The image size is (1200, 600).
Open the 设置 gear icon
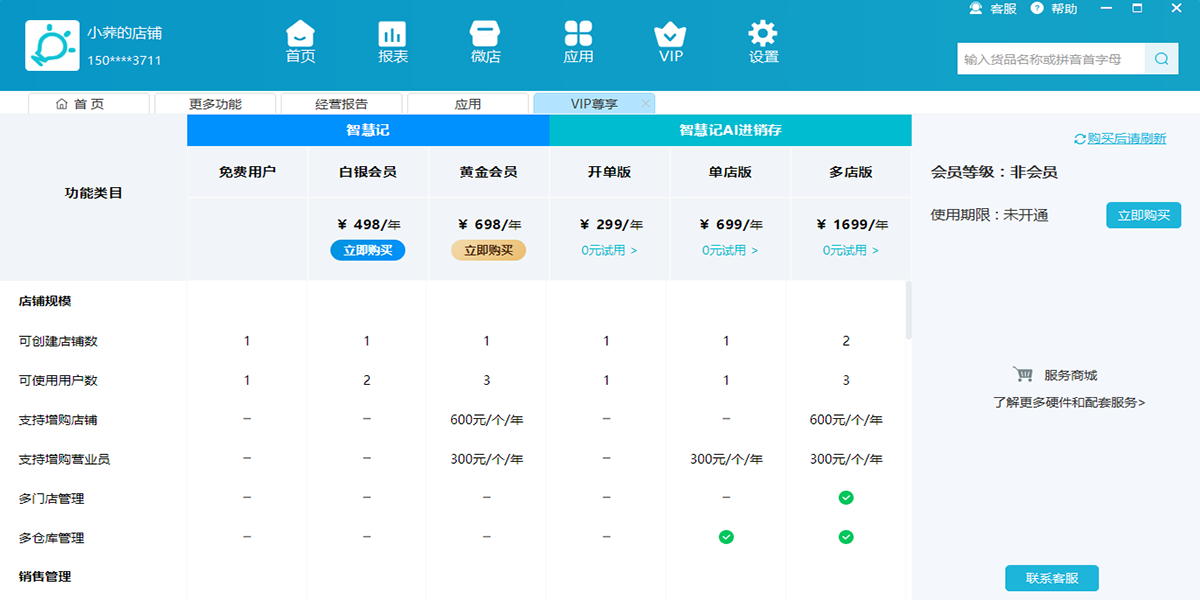763,34
